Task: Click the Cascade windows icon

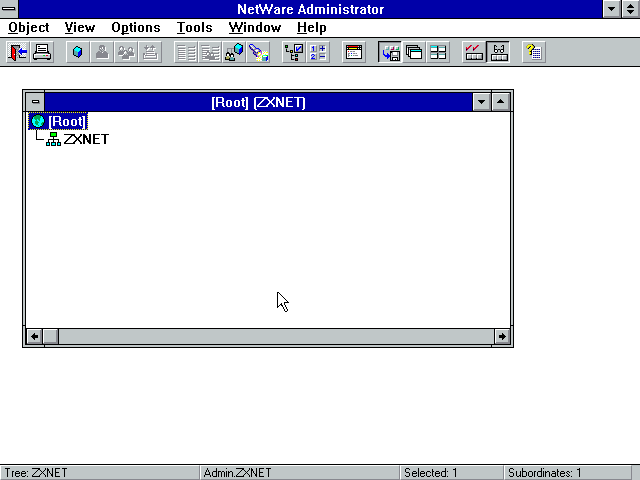Action: (414, 52)
